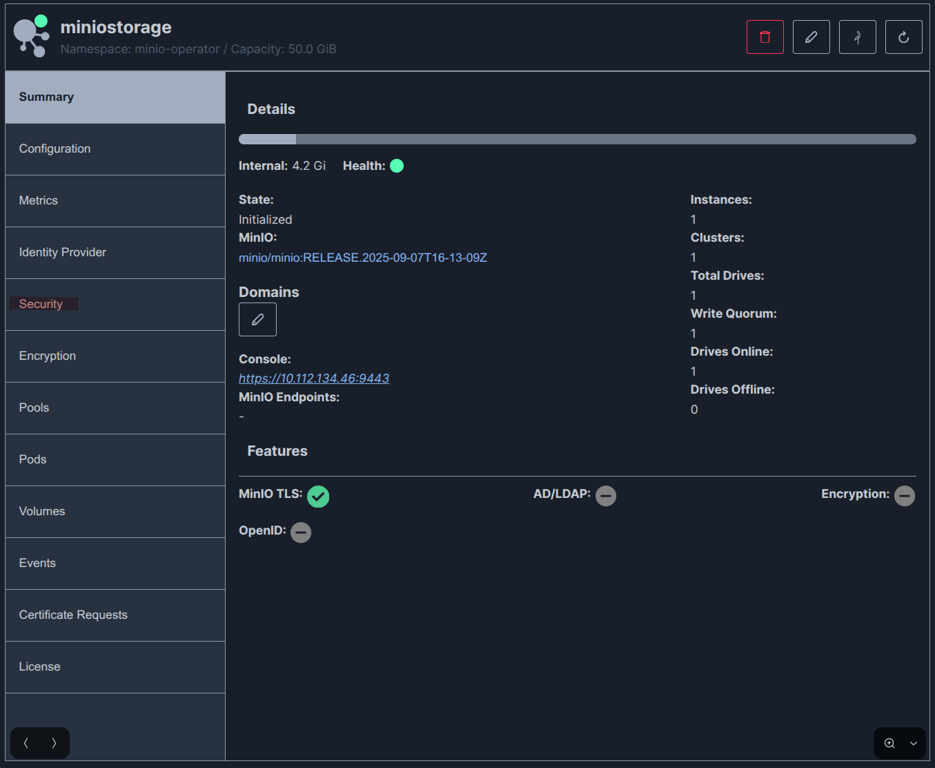The height and width of the screenshot is (768, 935).
Task: Click the Details section heading
Action: [271, 109]
